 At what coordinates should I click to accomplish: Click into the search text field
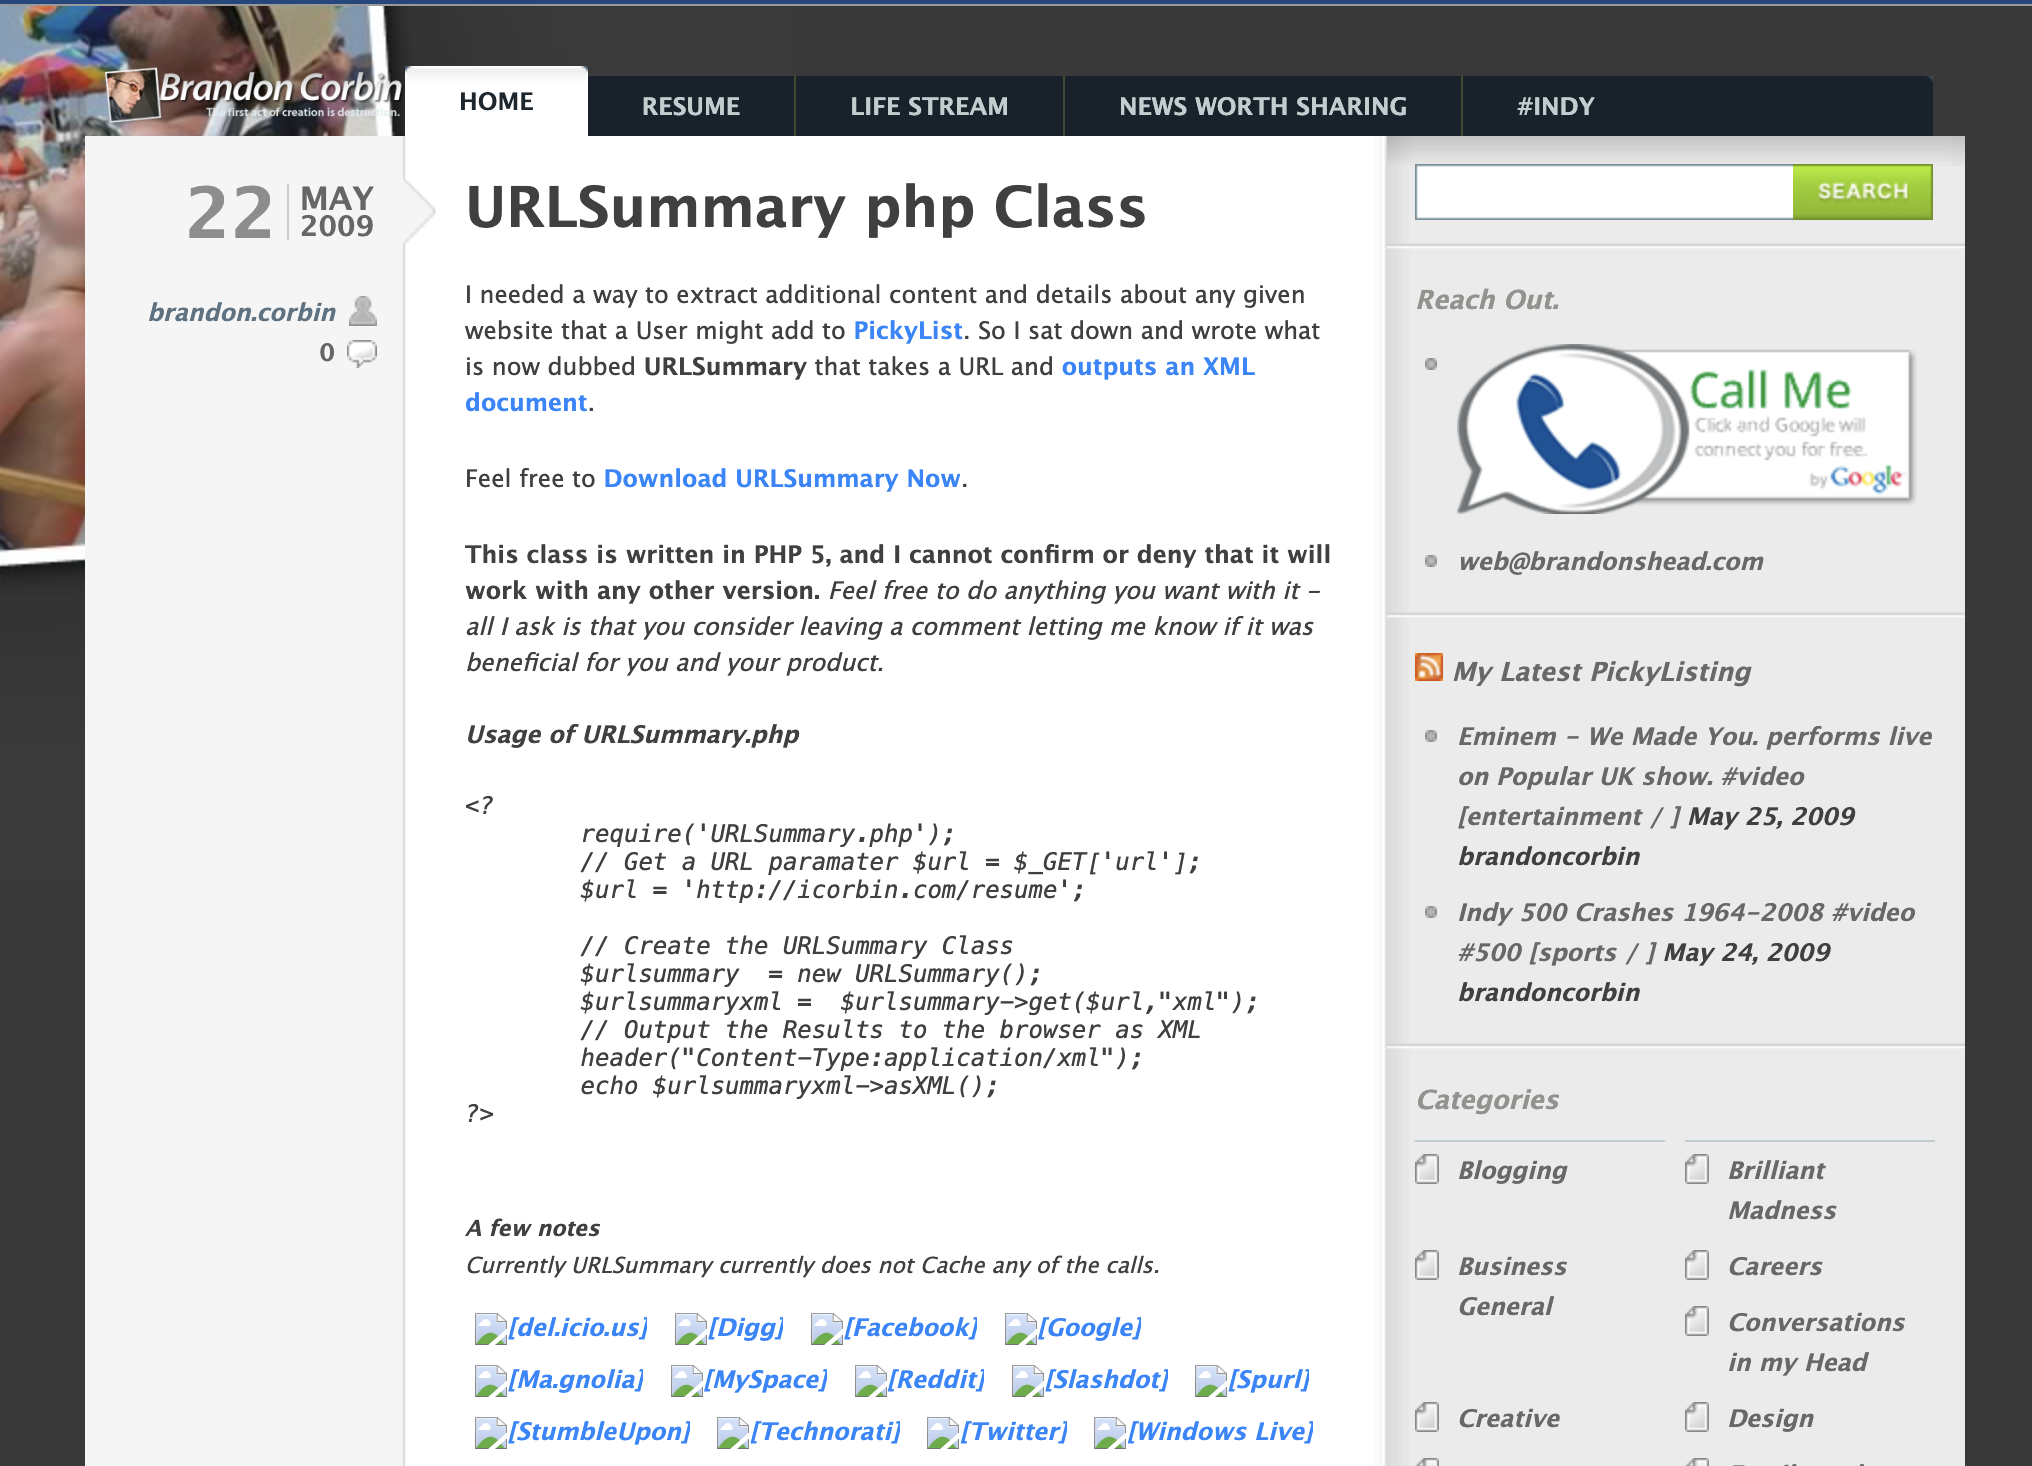pyautogui.click(x=1604, y=192)
